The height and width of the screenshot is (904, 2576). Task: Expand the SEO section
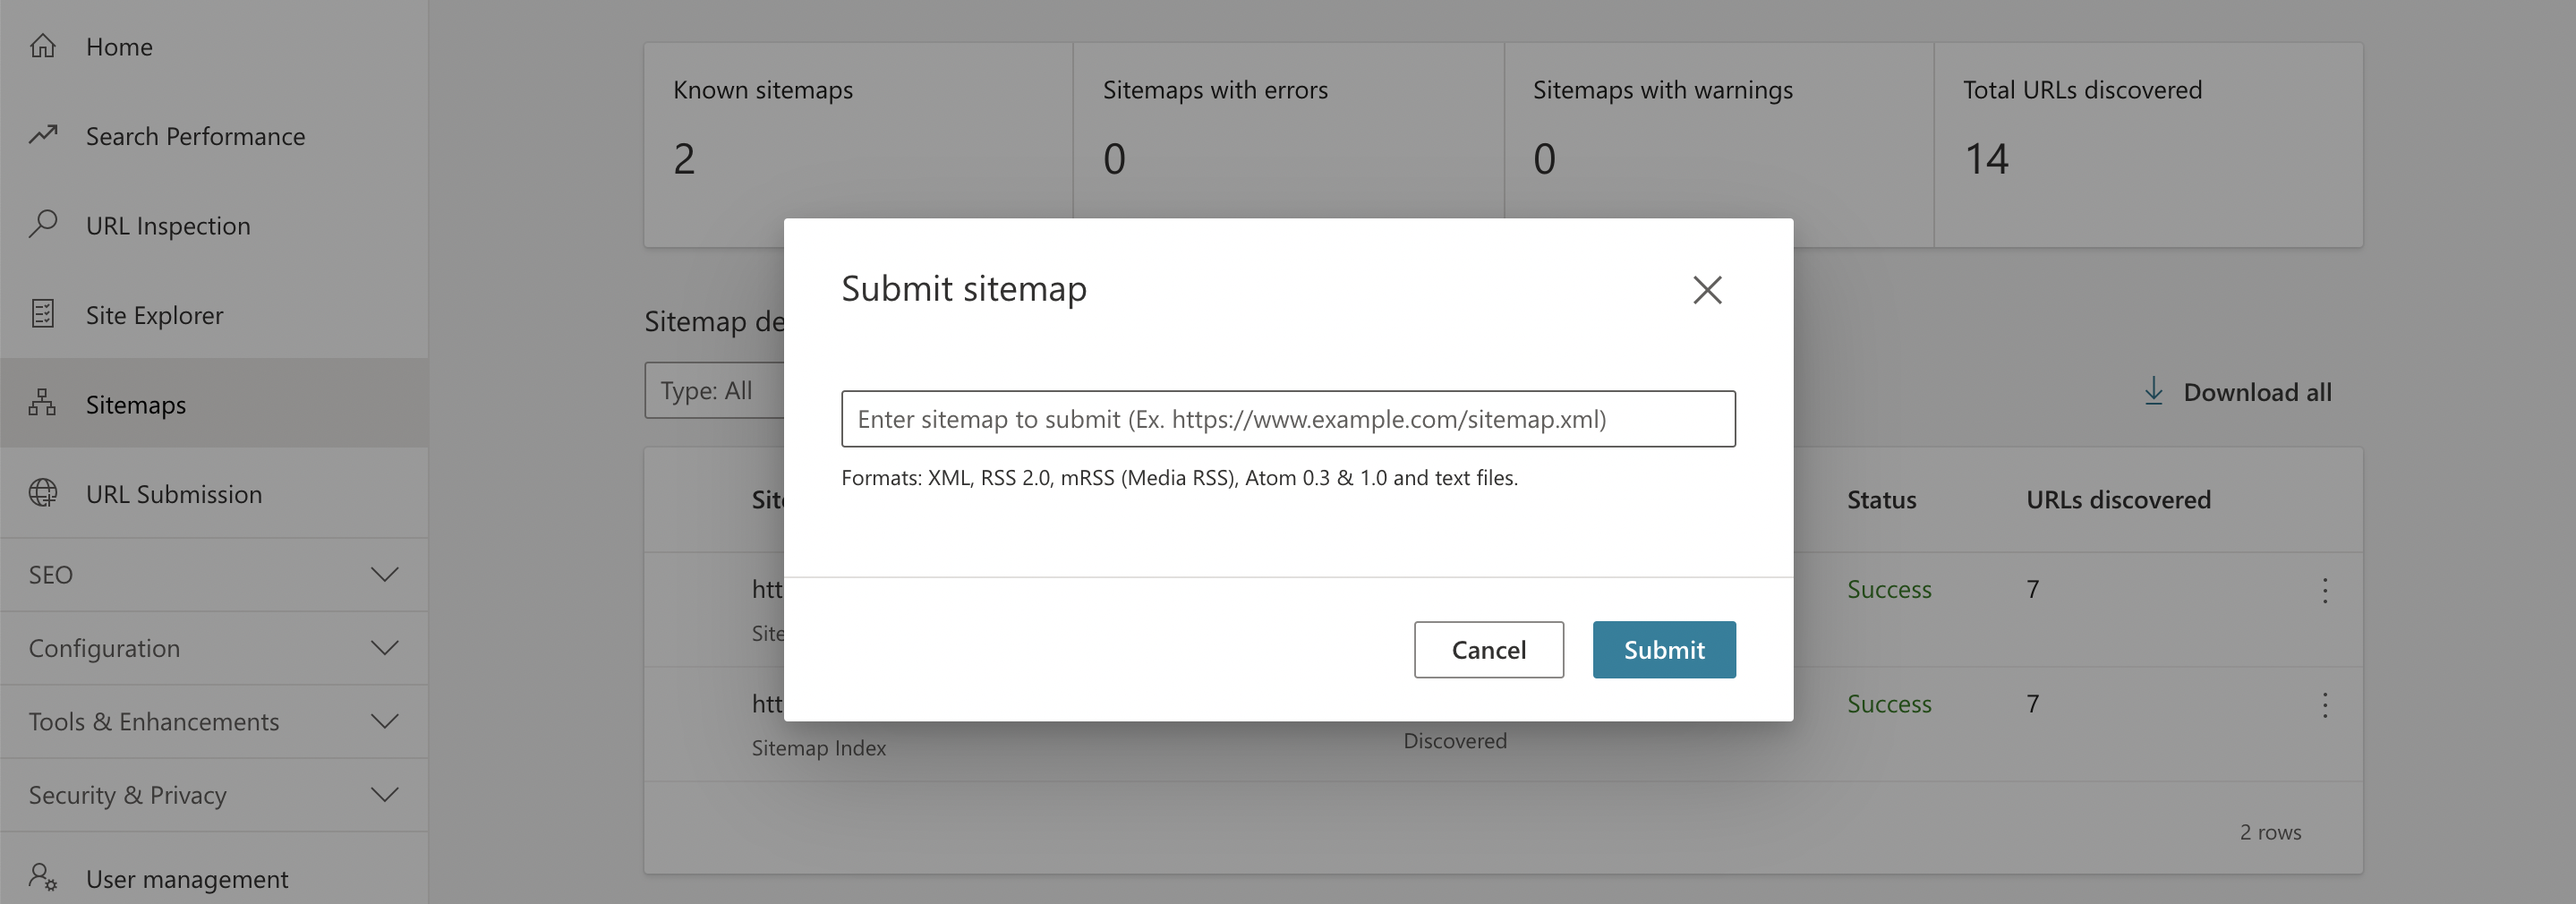click(214, 574)
